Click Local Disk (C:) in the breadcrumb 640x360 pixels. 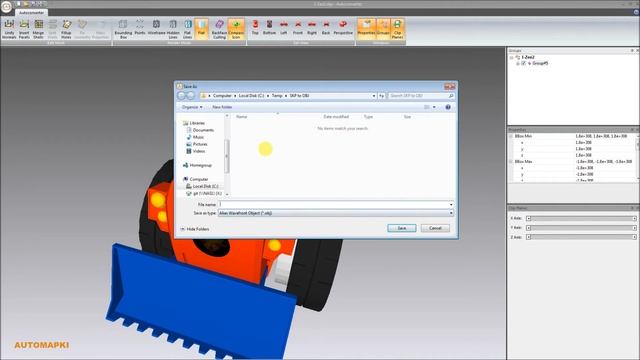(251, 96)
